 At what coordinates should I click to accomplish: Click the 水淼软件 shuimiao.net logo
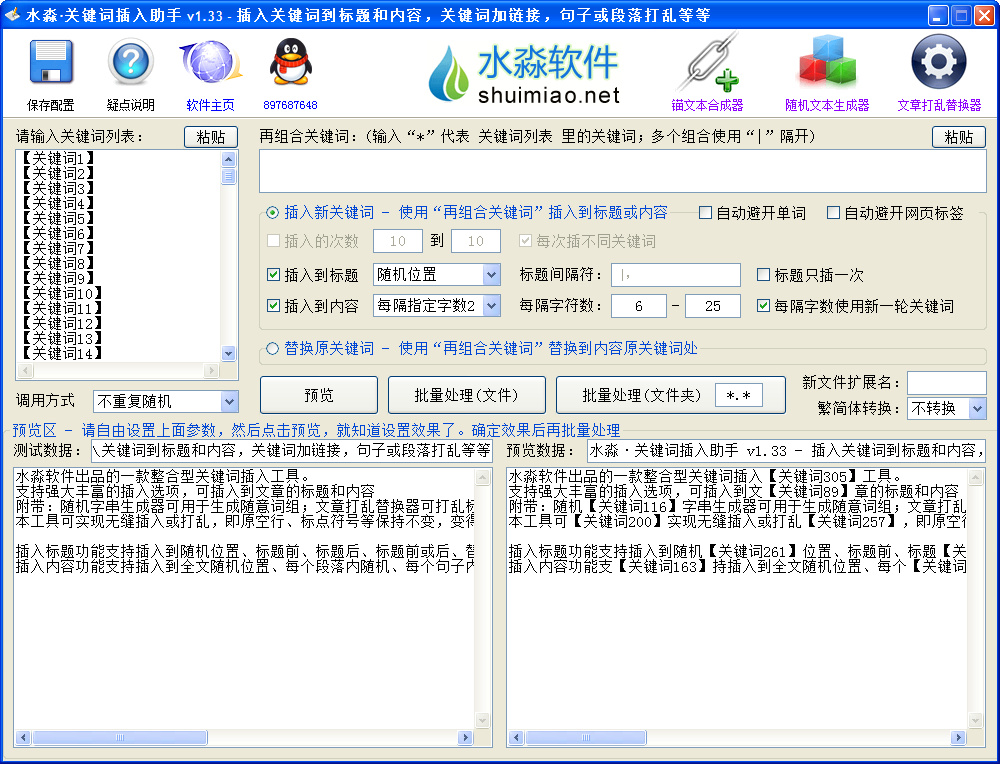[x=524, y=74]
